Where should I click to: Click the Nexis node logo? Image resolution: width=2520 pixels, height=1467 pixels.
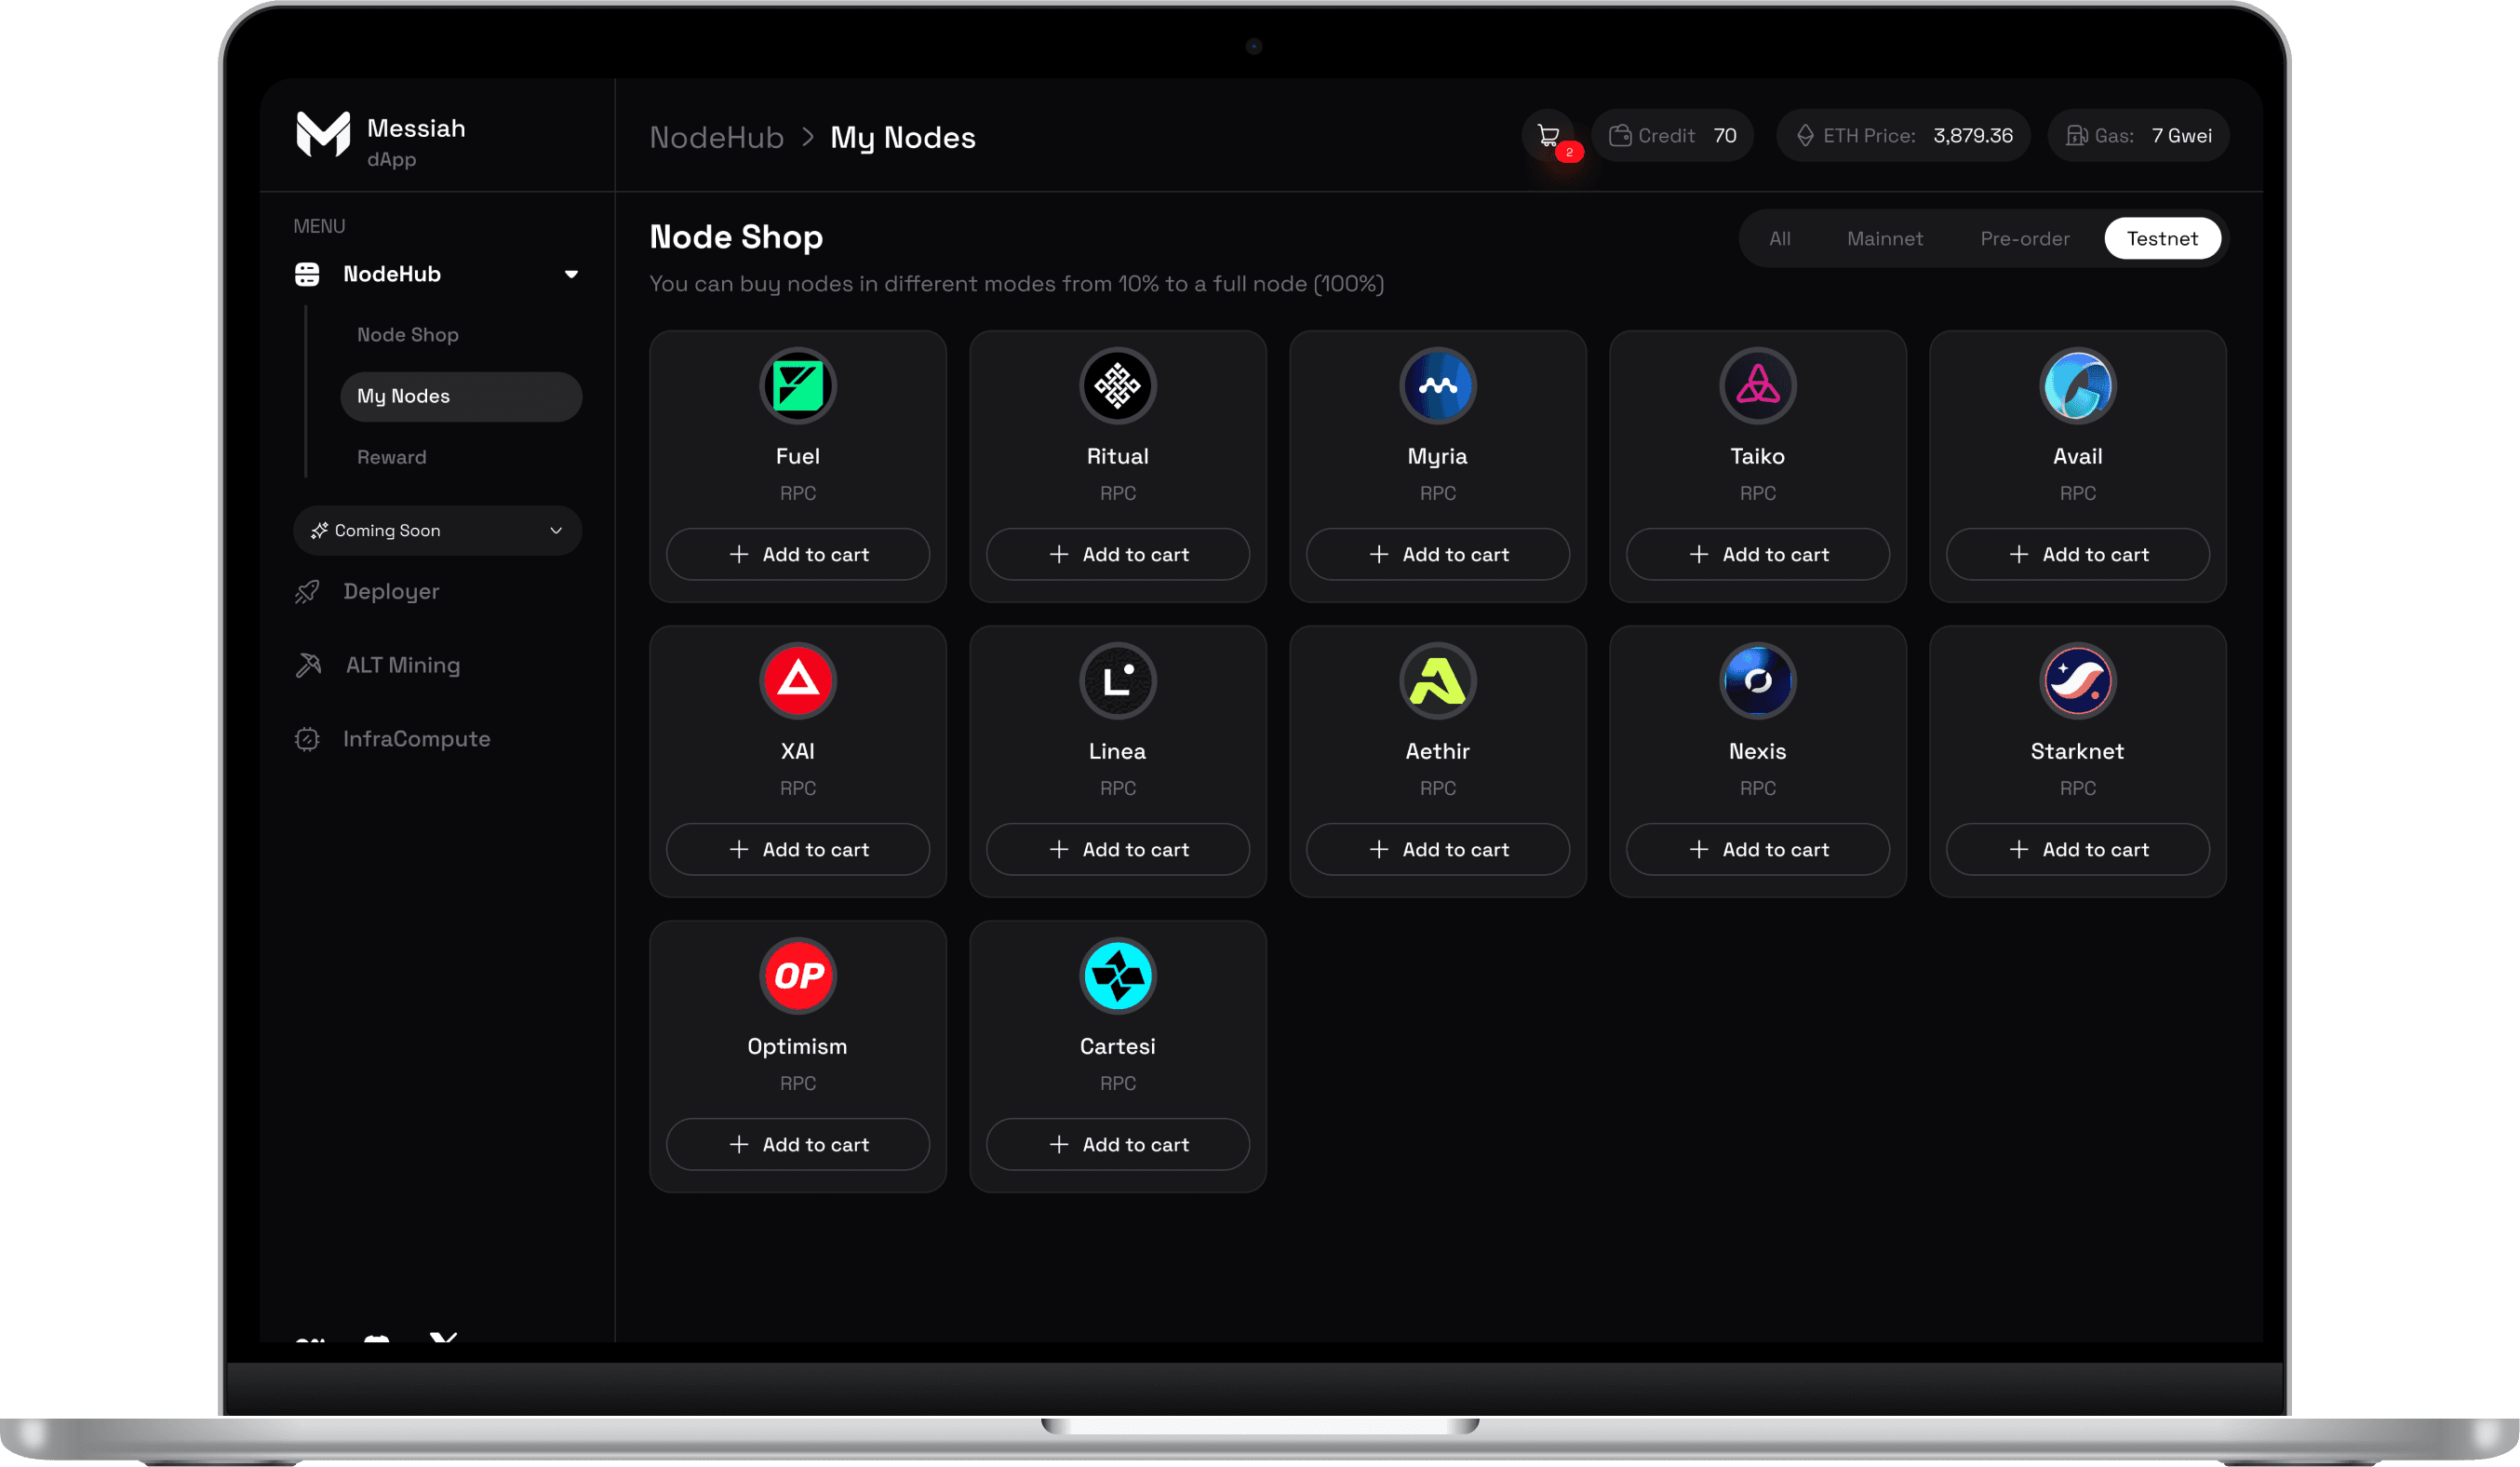(x=1757, y=681)
